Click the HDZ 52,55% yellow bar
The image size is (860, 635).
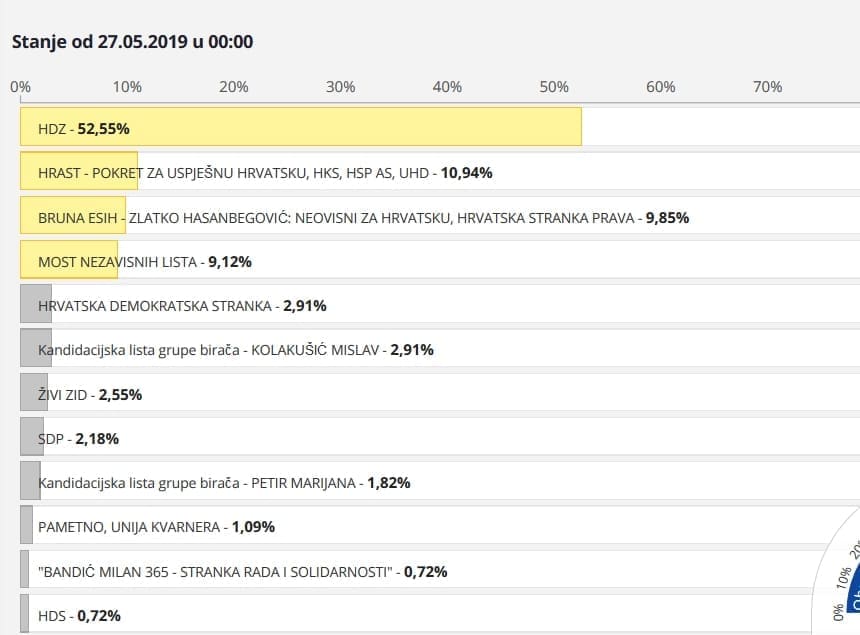pyautogui.click(x=300, y=128)
